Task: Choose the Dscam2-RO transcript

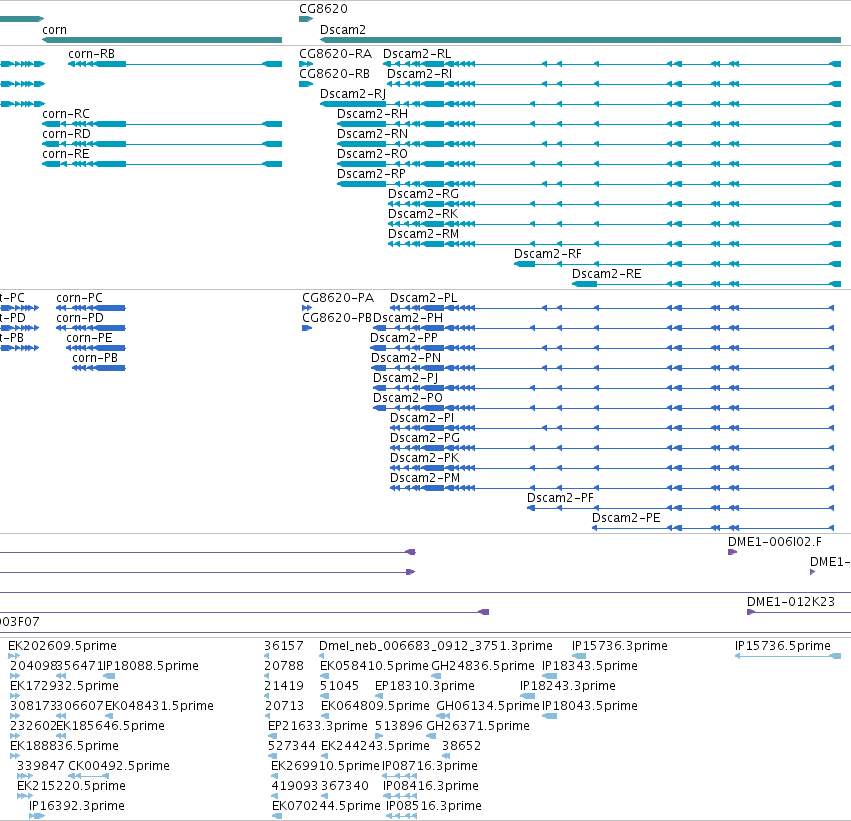Action: pos(372,154)
